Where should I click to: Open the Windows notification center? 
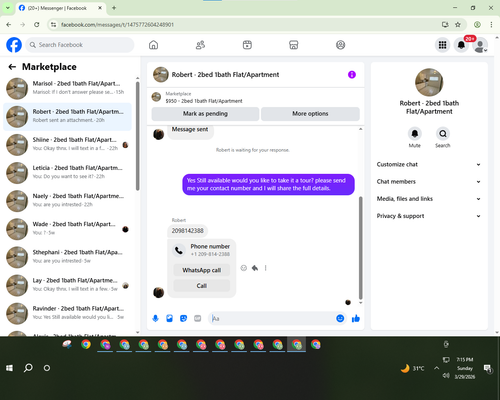[x=488, y=368]
